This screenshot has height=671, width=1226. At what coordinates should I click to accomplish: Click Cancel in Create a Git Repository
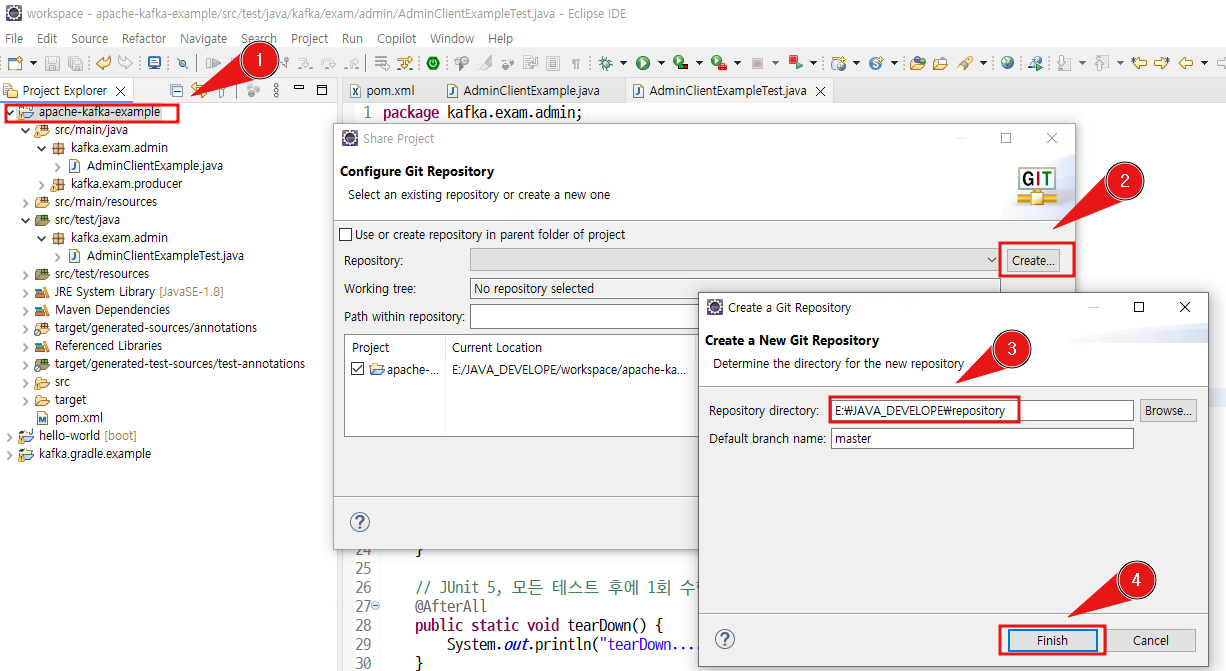coord(1151,640)
